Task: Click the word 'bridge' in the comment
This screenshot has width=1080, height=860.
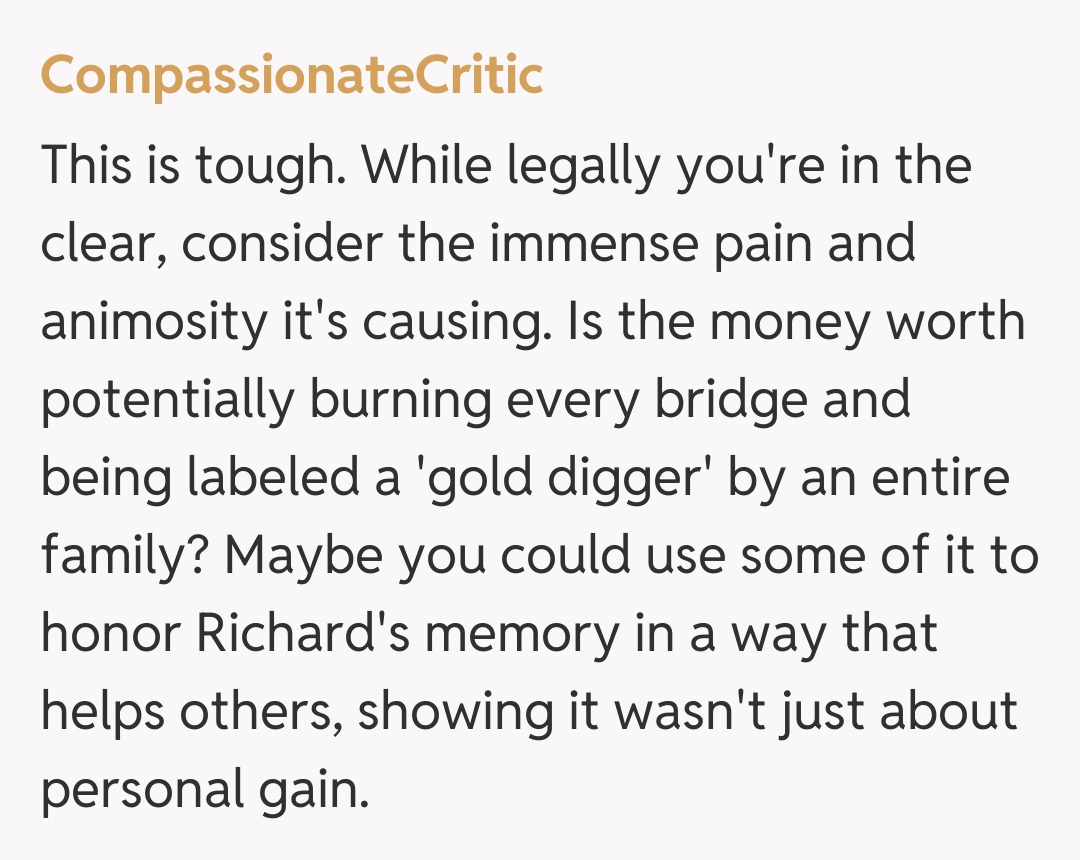Action: point(732,400)
